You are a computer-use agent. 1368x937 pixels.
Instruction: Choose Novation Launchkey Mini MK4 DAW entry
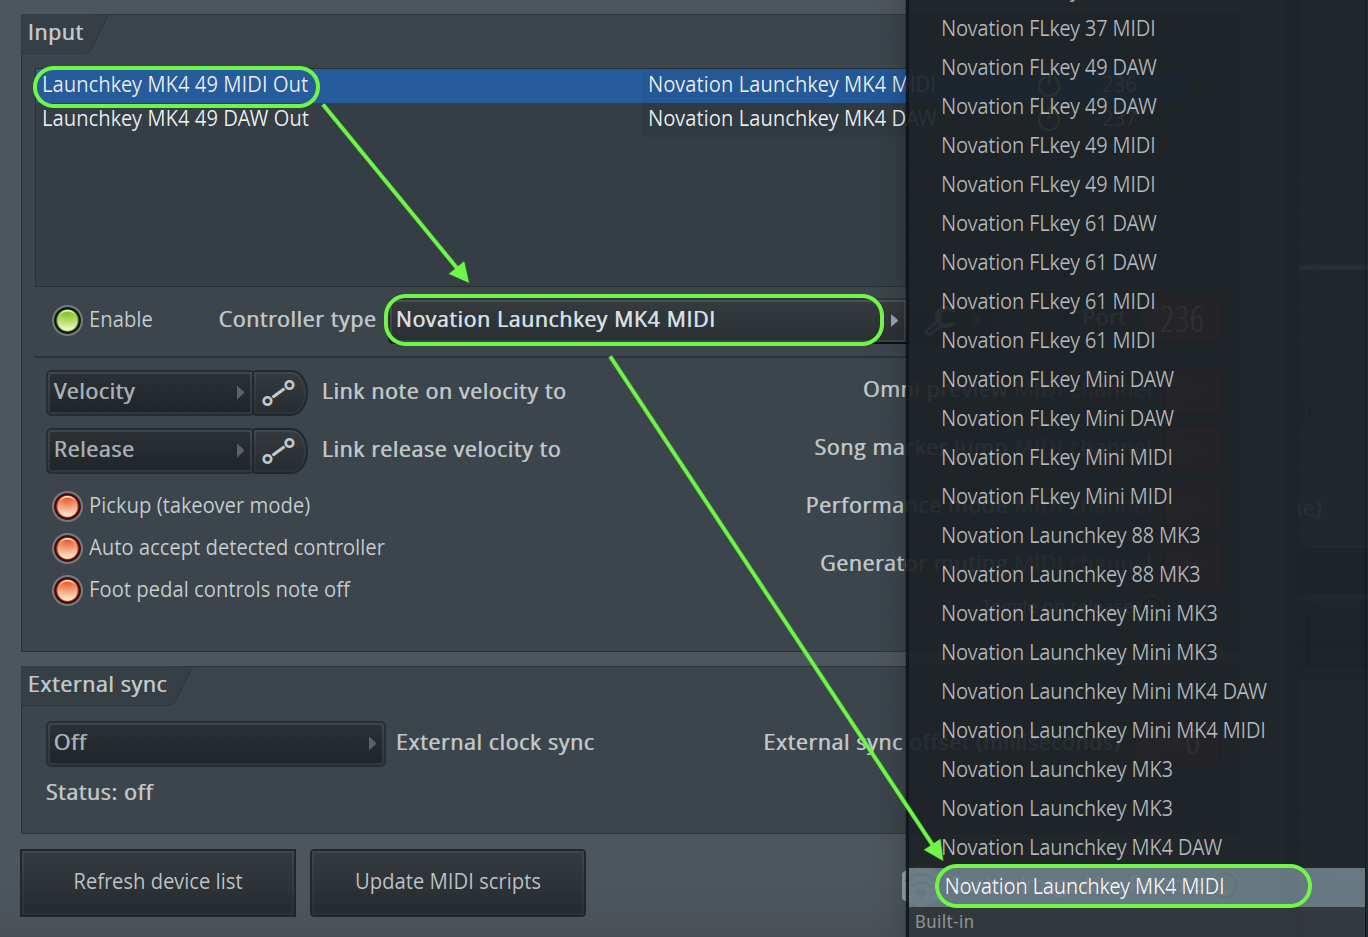point(1103,692)
